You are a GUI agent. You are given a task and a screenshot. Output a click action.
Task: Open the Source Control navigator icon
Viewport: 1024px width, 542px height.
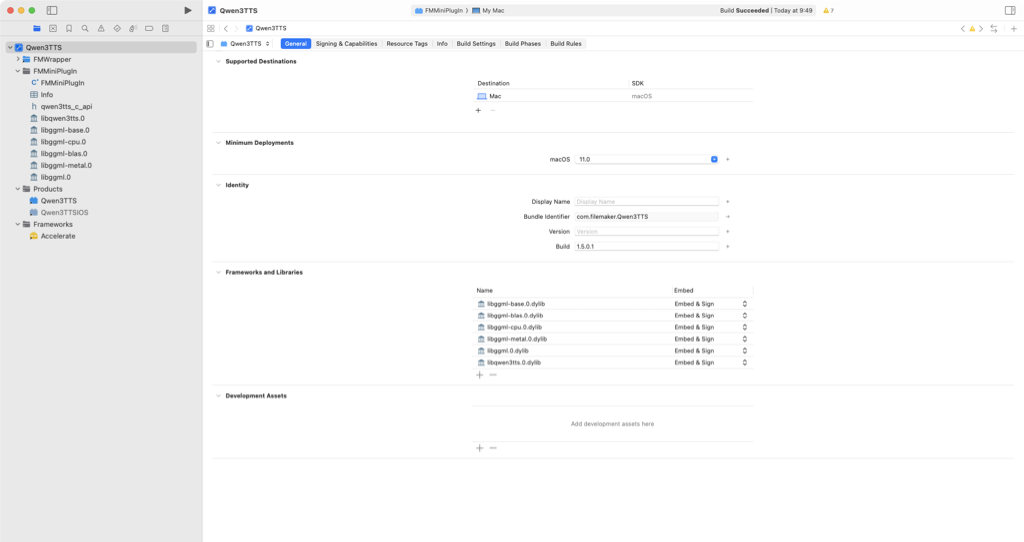click(53, 29)
